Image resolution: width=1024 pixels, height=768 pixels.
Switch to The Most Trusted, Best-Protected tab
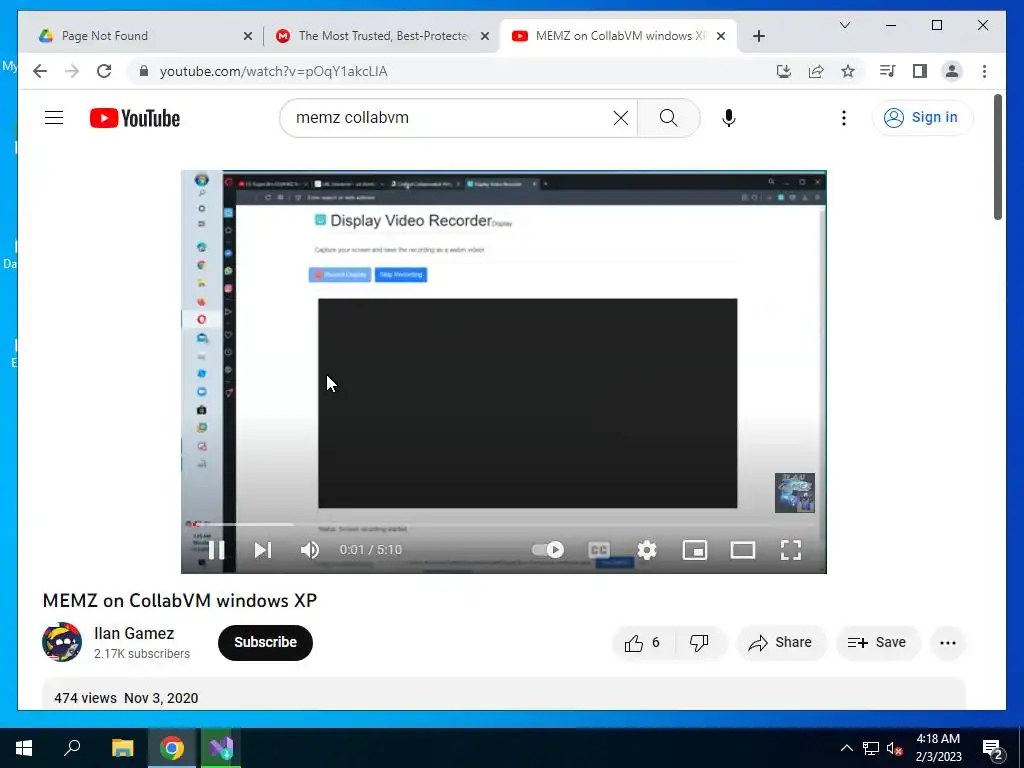click(384, 36)
